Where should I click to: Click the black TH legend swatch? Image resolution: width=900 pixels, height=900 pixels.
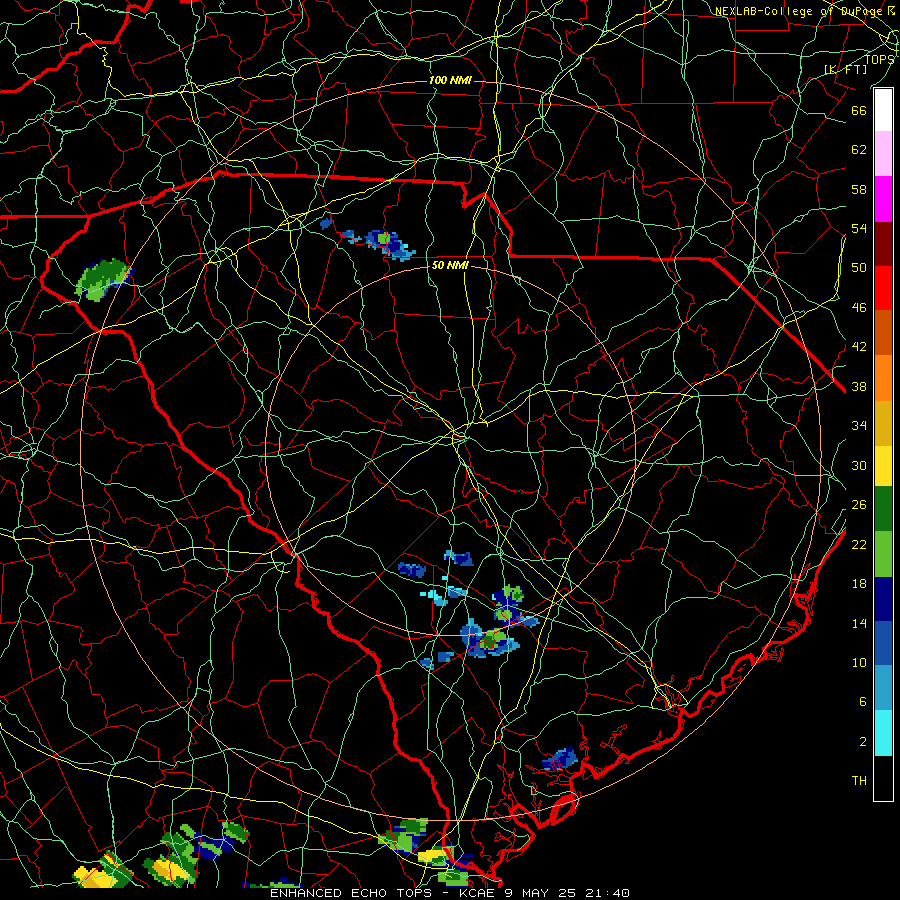coord(883,778)
